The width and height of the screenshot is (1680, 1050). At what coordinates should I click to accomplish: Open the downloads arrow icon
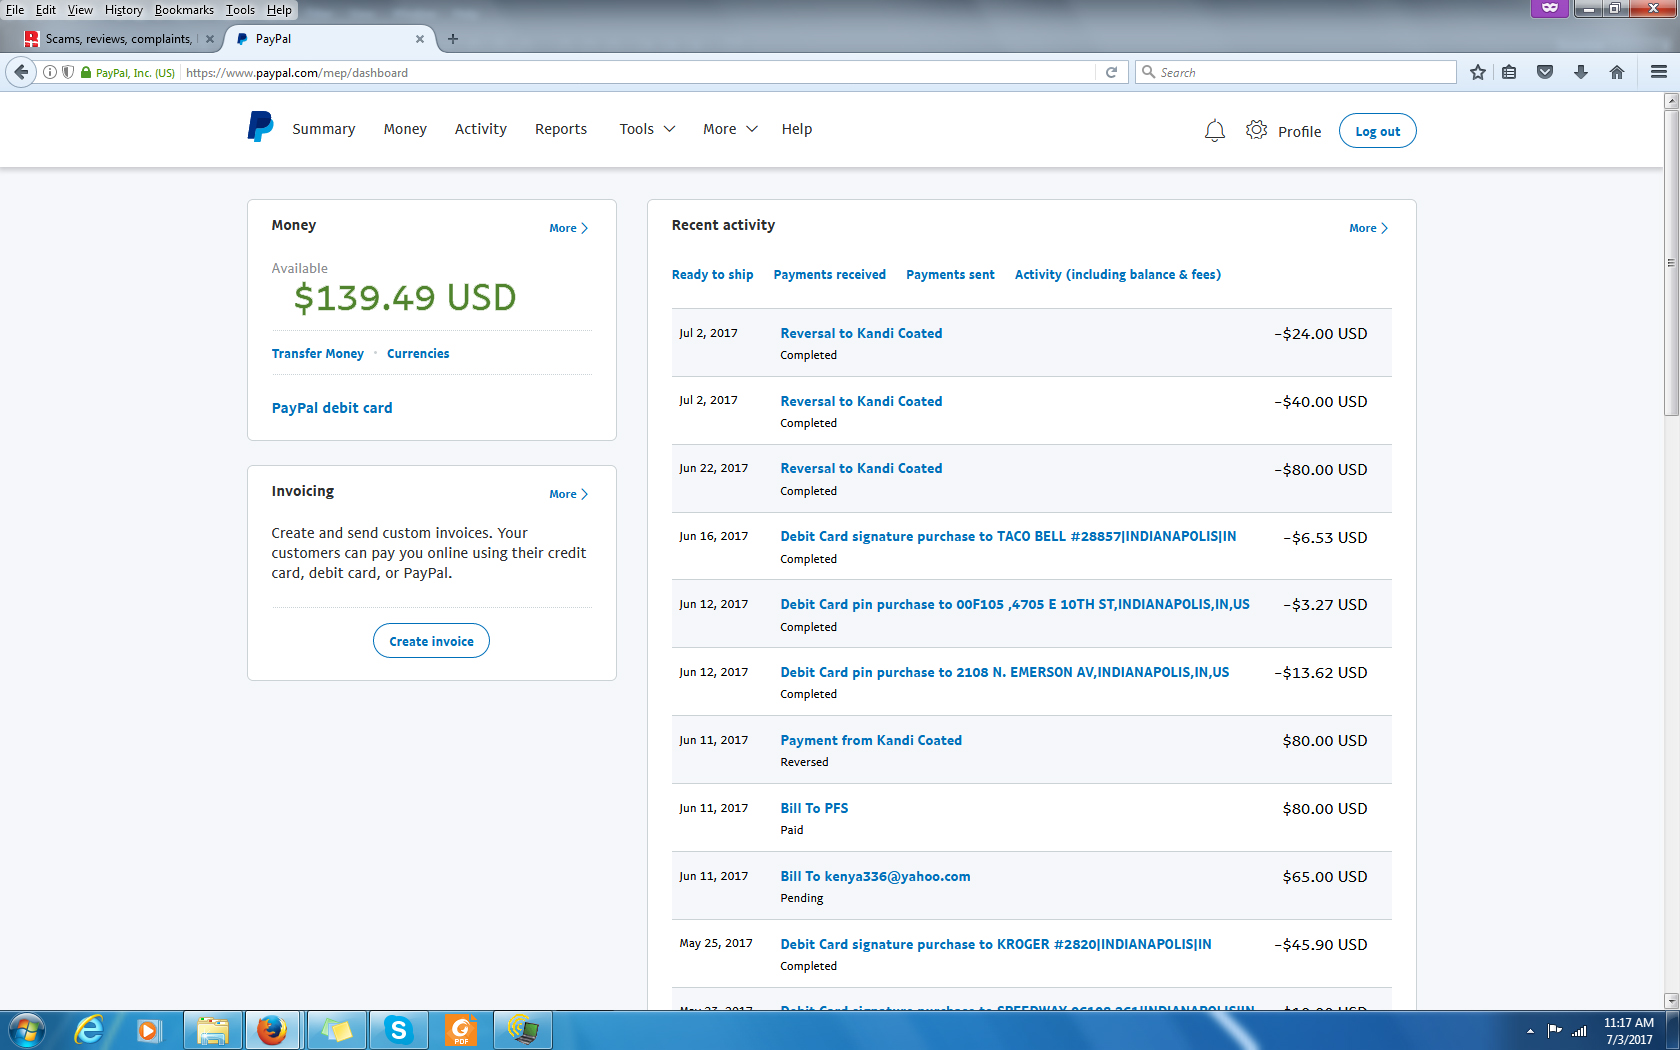[x=1581, y=72]
